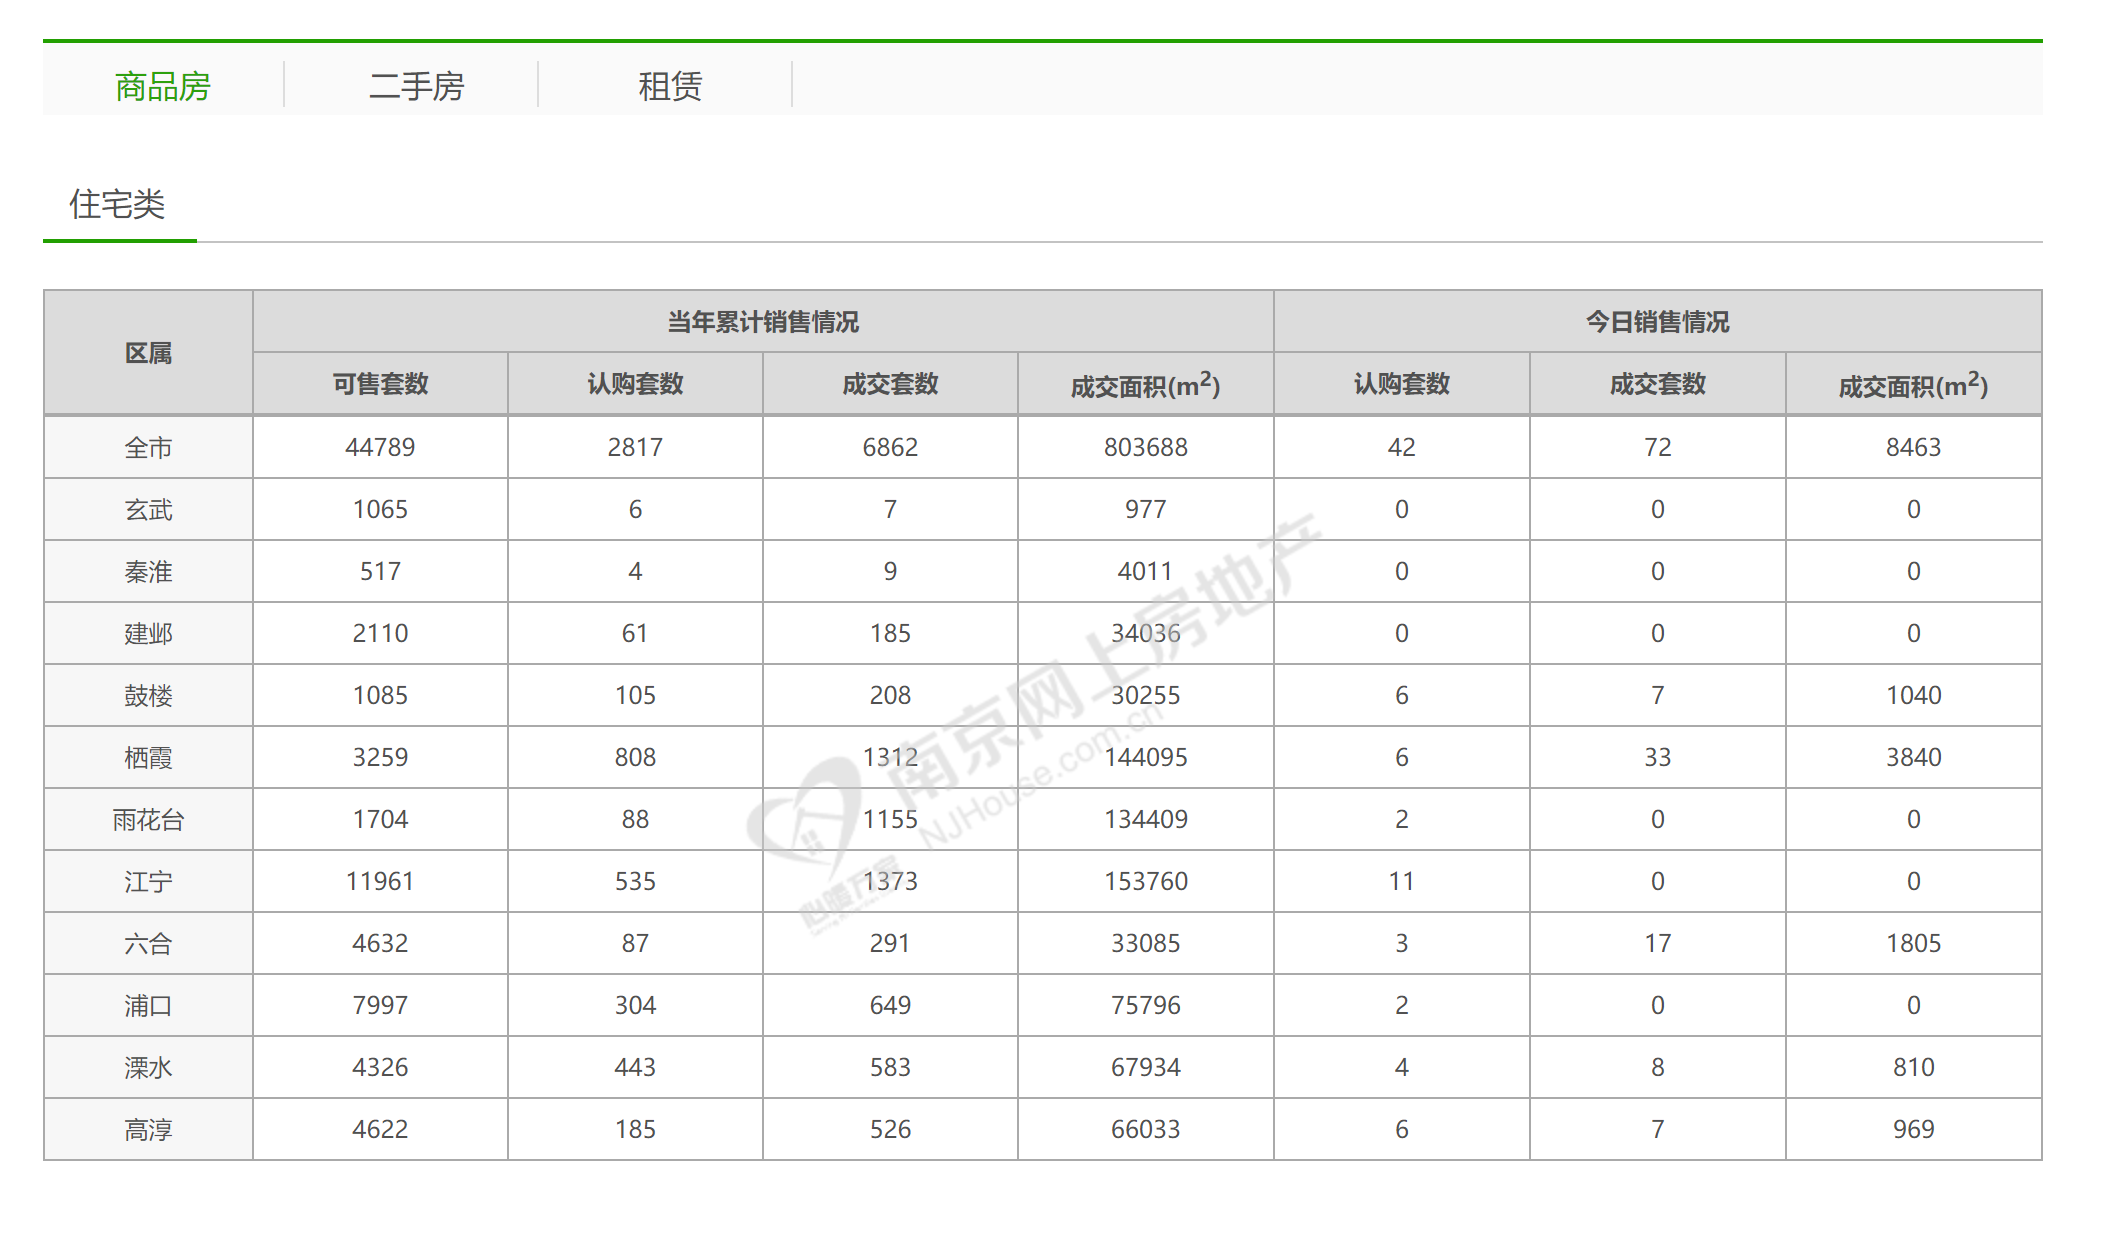Click the value 153760 in 江宁 row

[x=1146, y=881]
